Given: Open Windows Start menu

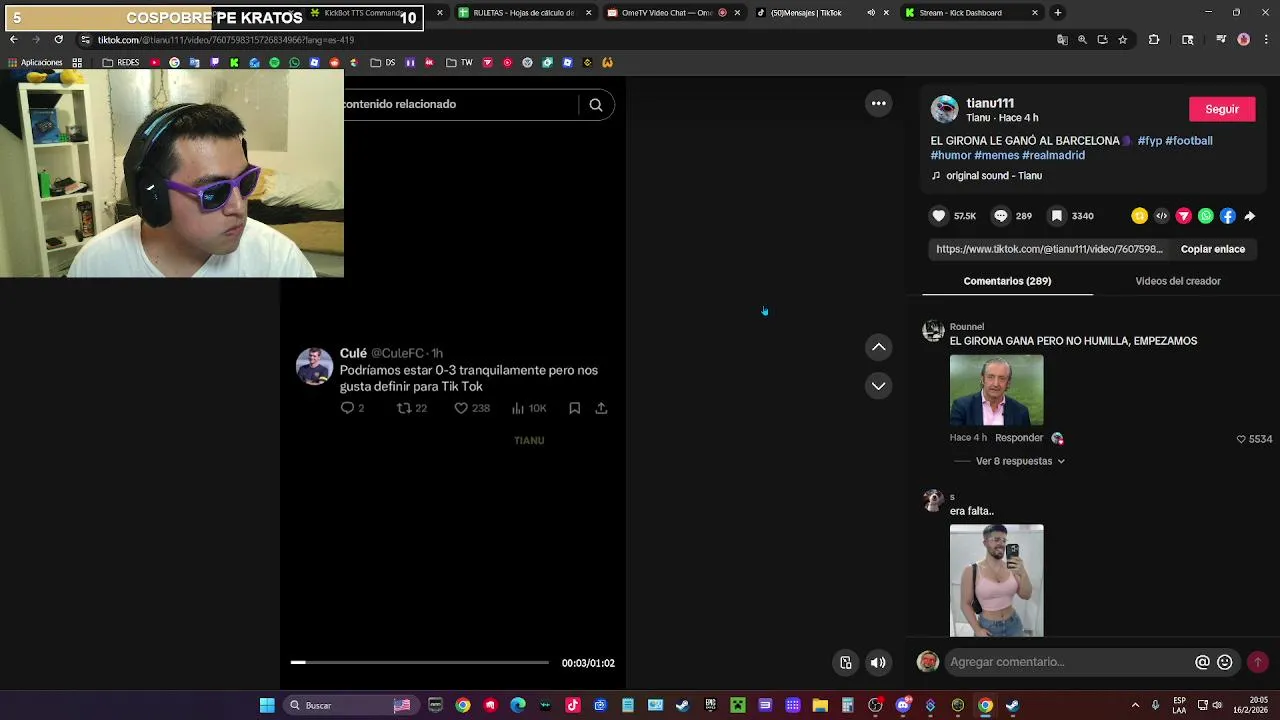Looking at the screenshot, I should click(267, 706).
